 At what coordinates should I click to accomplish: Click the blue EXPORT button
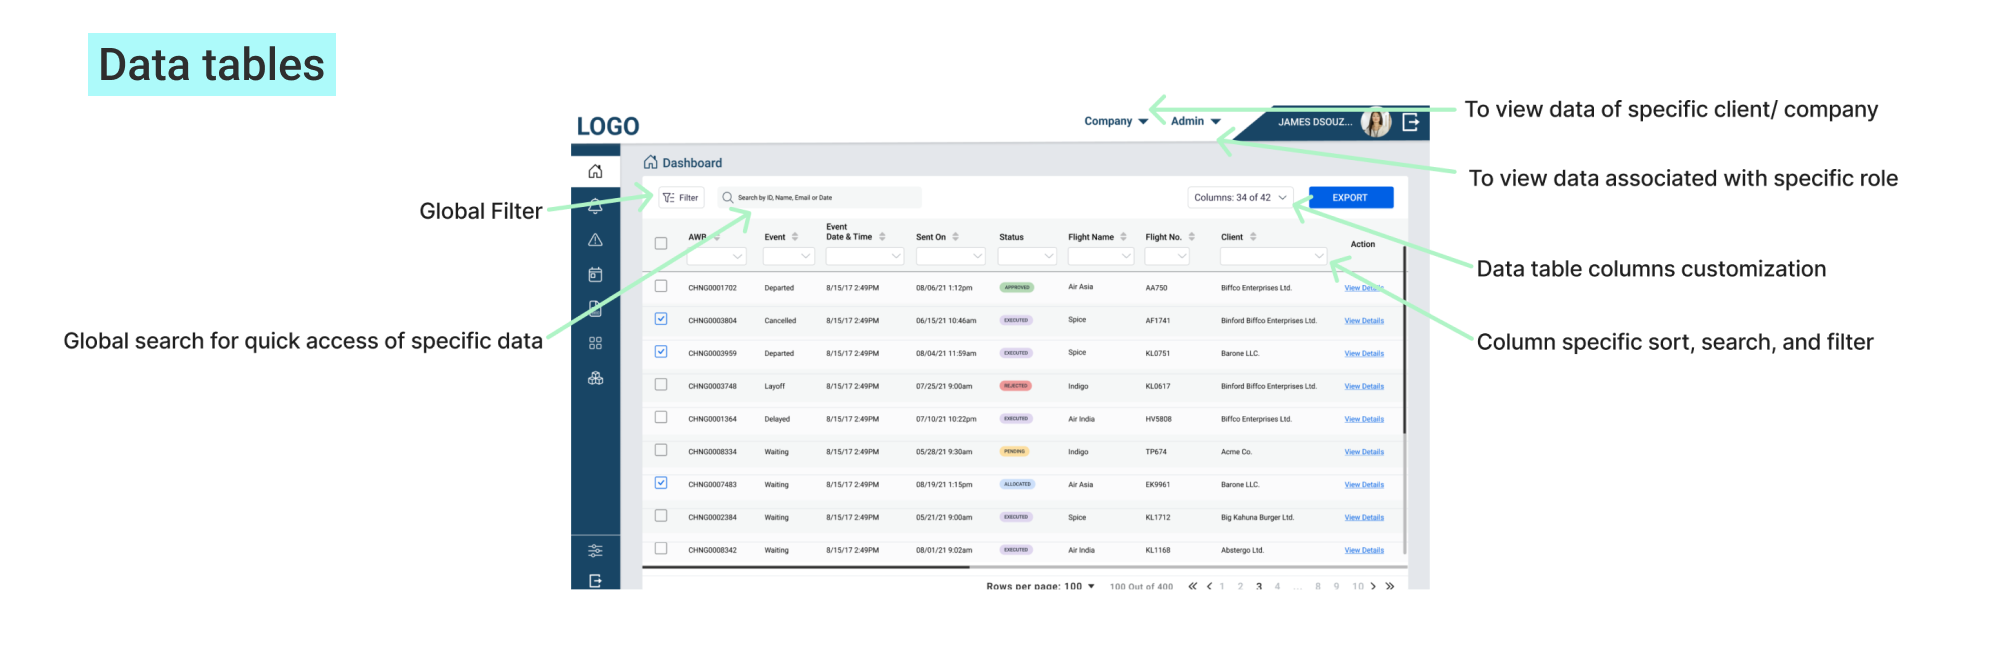pos(1349,198)
